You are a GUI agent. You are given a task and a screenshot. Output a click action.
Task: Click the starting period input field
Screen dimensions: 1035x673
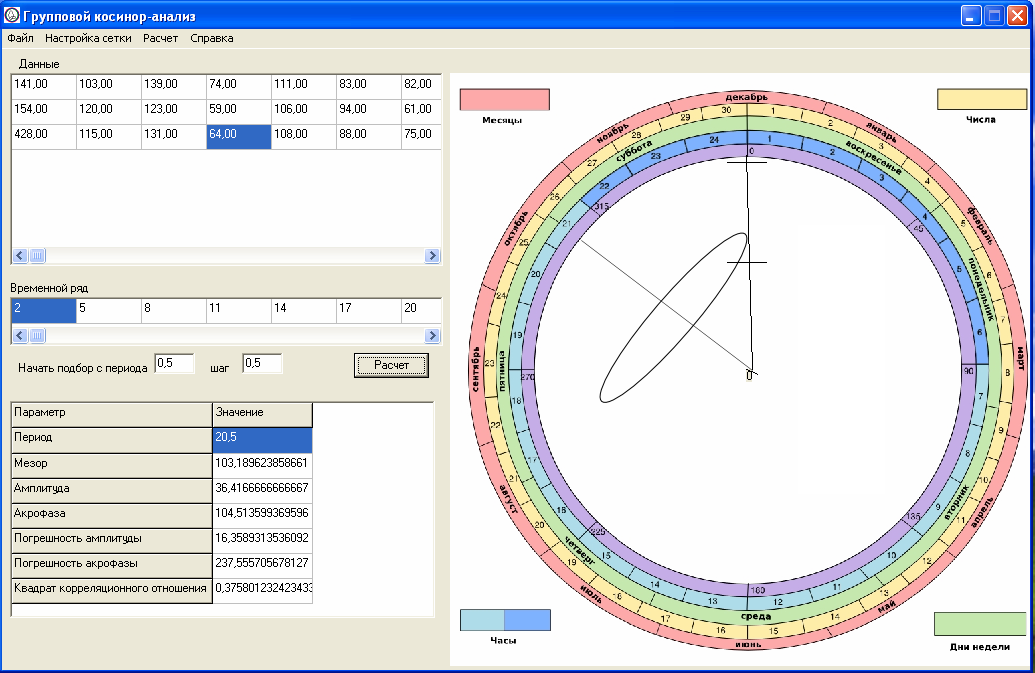174,364
